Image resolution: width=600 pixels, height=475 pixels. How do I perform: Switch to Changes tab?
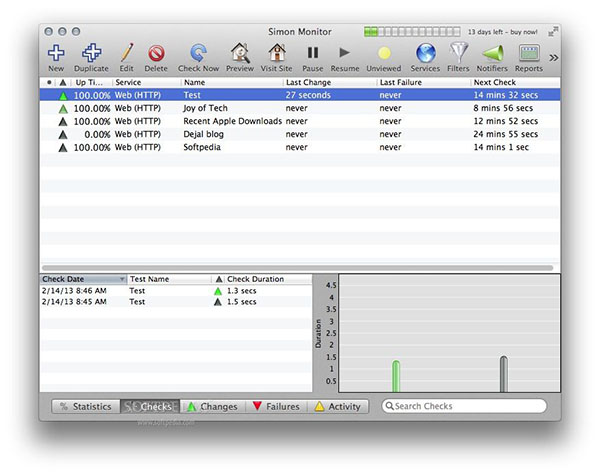[x=212, y=406]
